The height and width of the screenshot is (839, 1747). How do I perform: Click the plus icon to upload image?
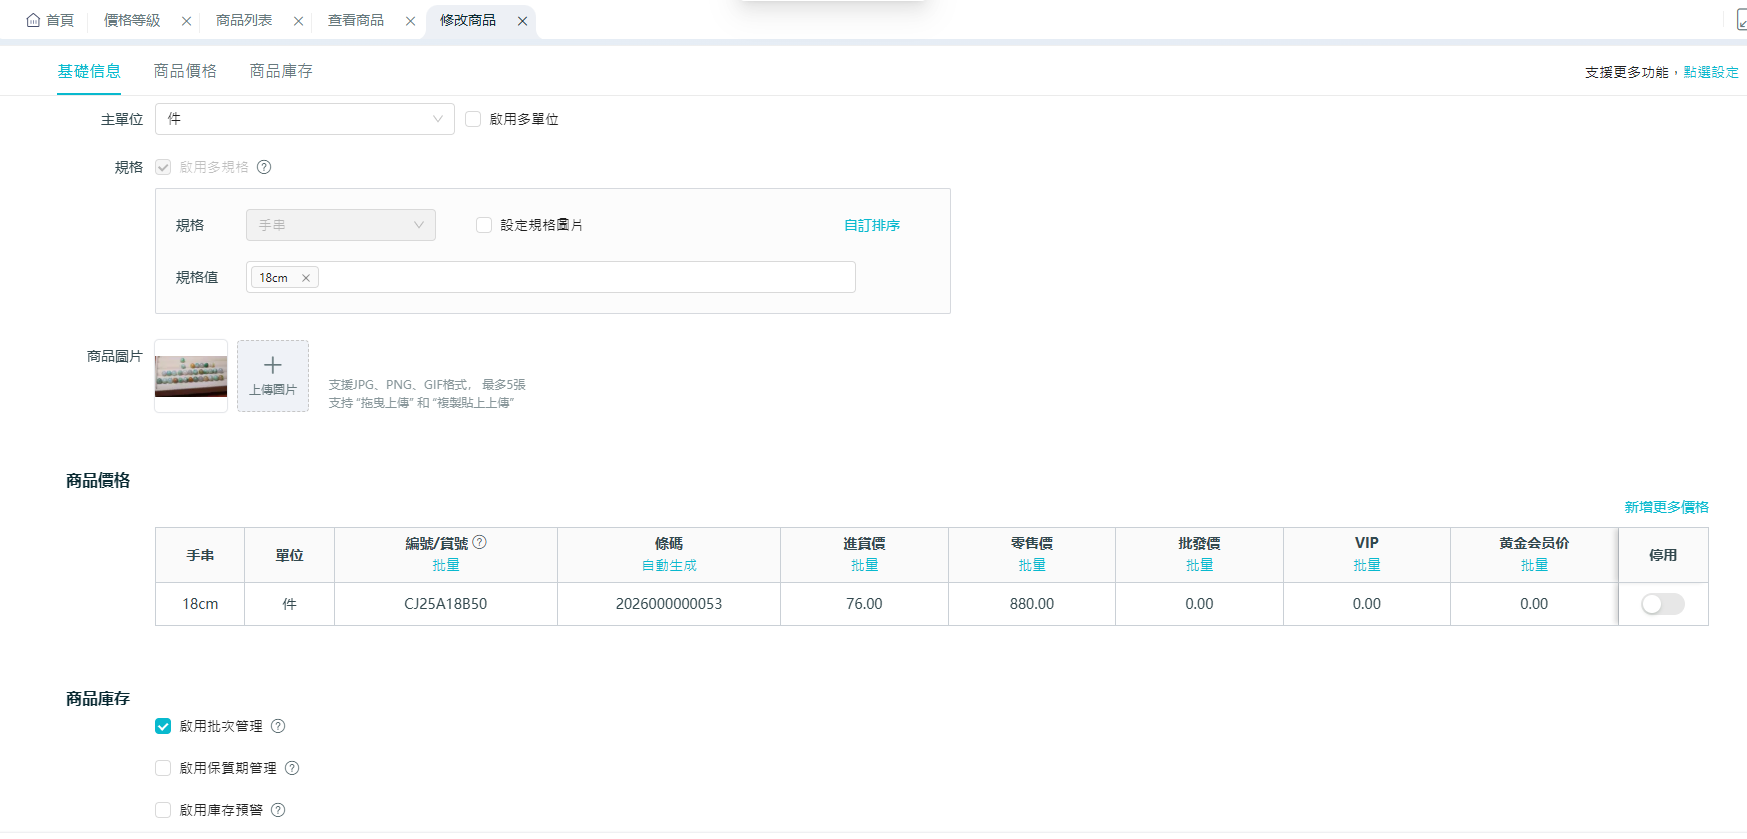[273, 366]
